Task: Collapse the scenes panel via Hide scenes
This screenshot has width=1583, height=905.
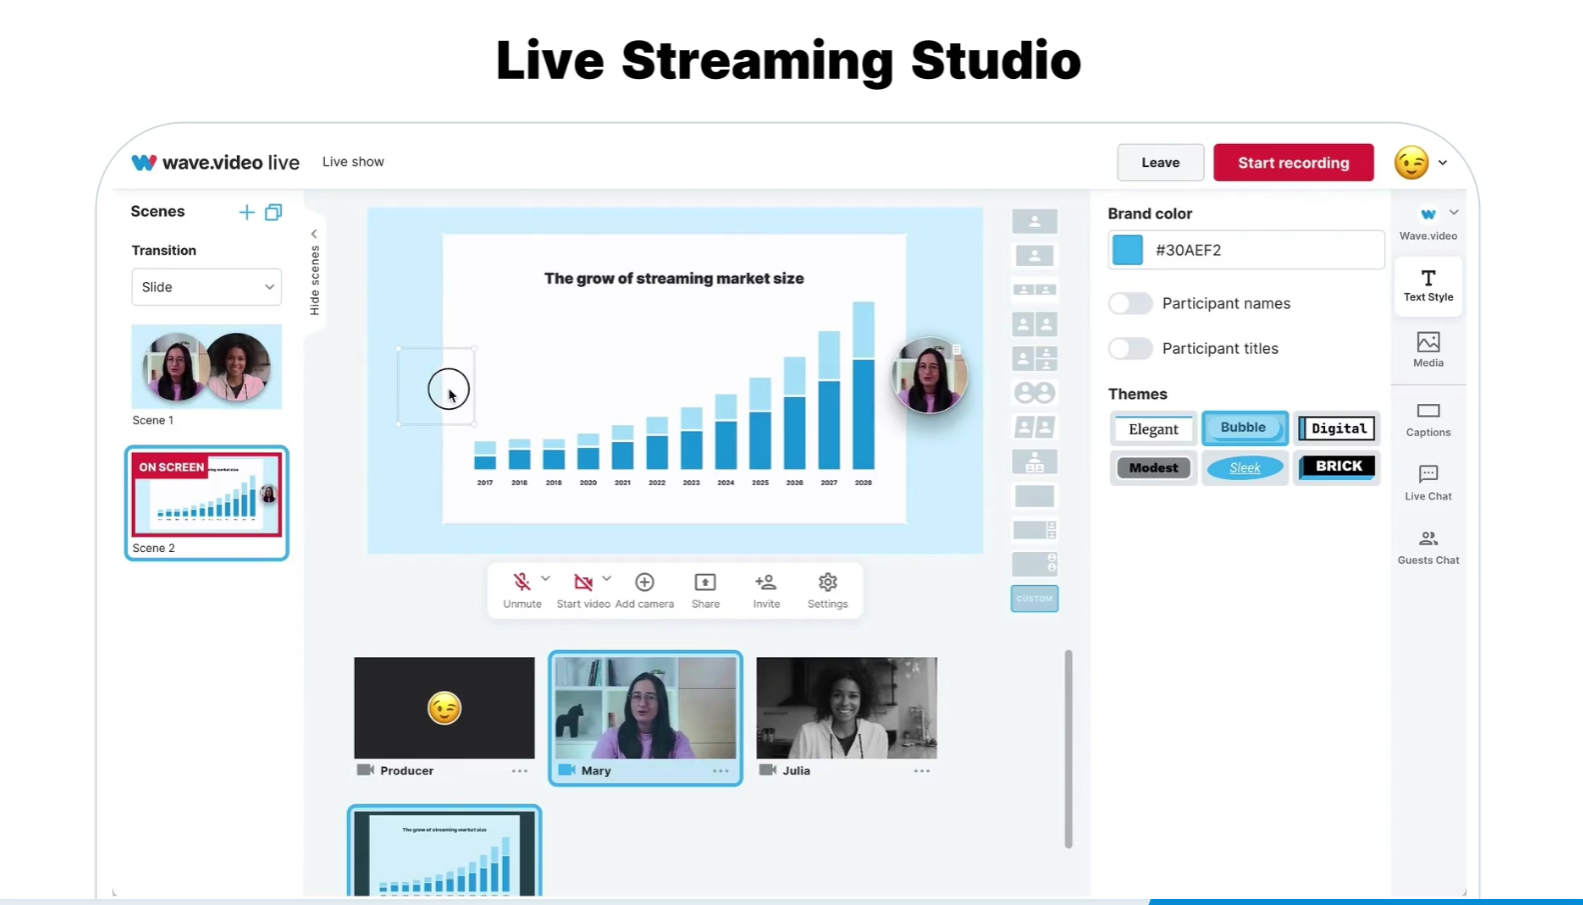Action: (x=314, y=272)
